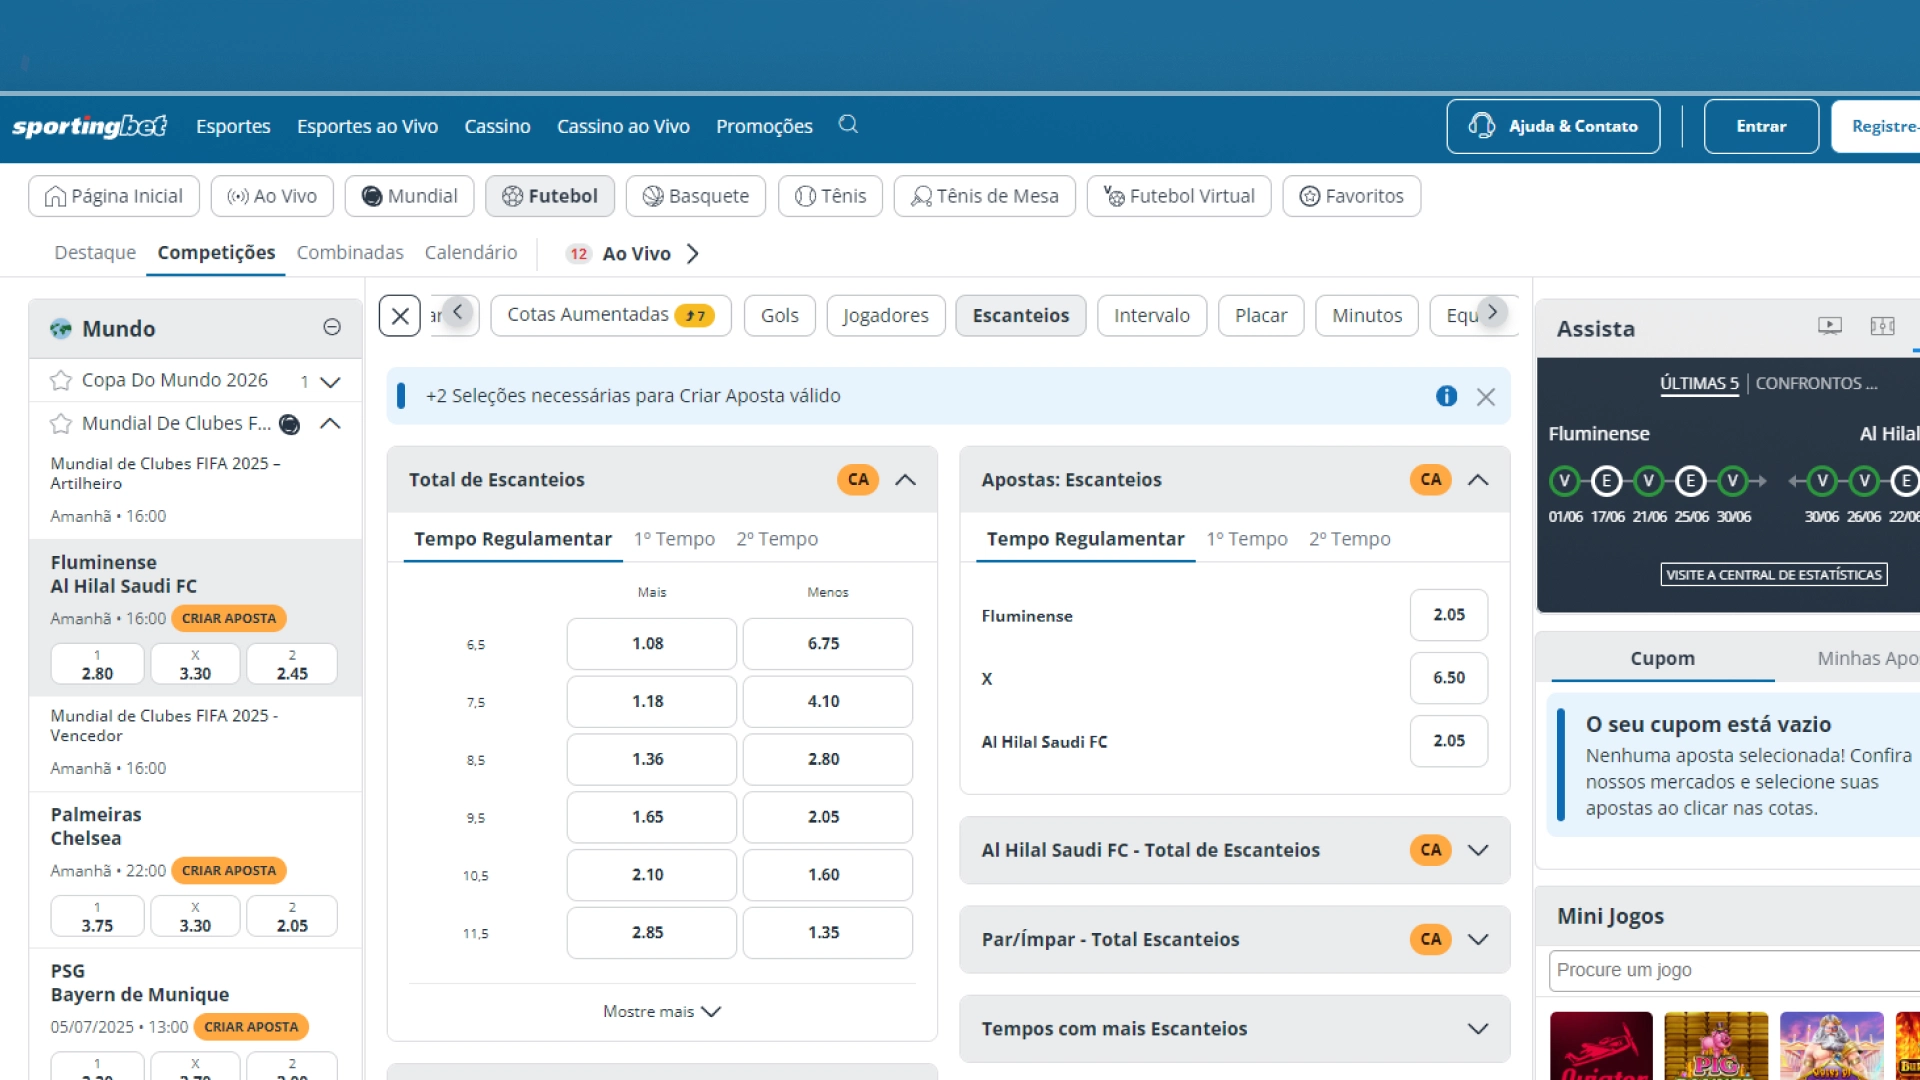Switch to 1º Tempo tab in Total de Escanteios

click(x=674, y=539)
